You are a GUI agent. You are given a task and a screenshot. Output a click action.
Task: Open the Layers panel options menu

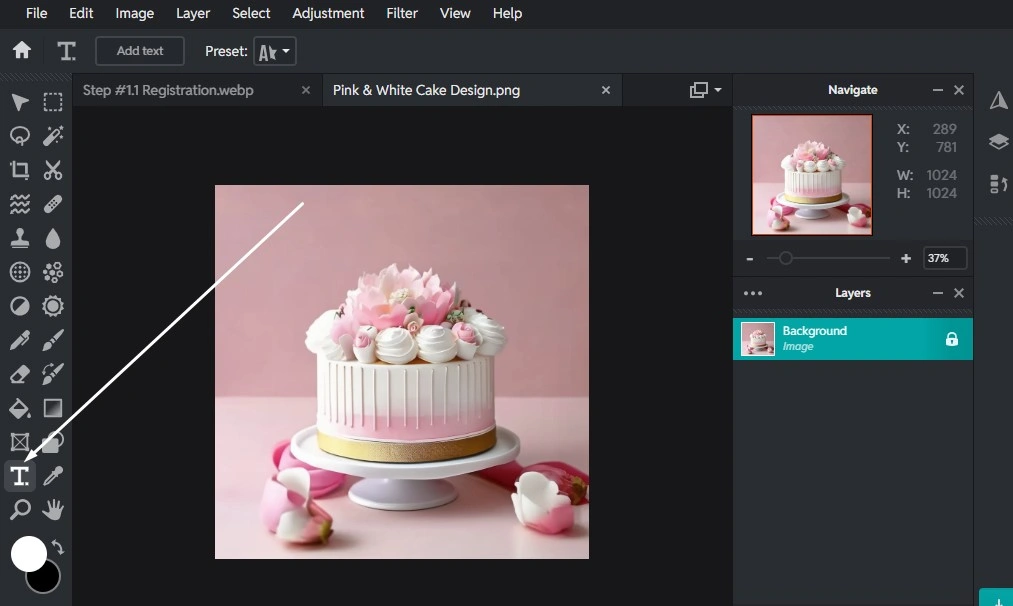[753, 293]
